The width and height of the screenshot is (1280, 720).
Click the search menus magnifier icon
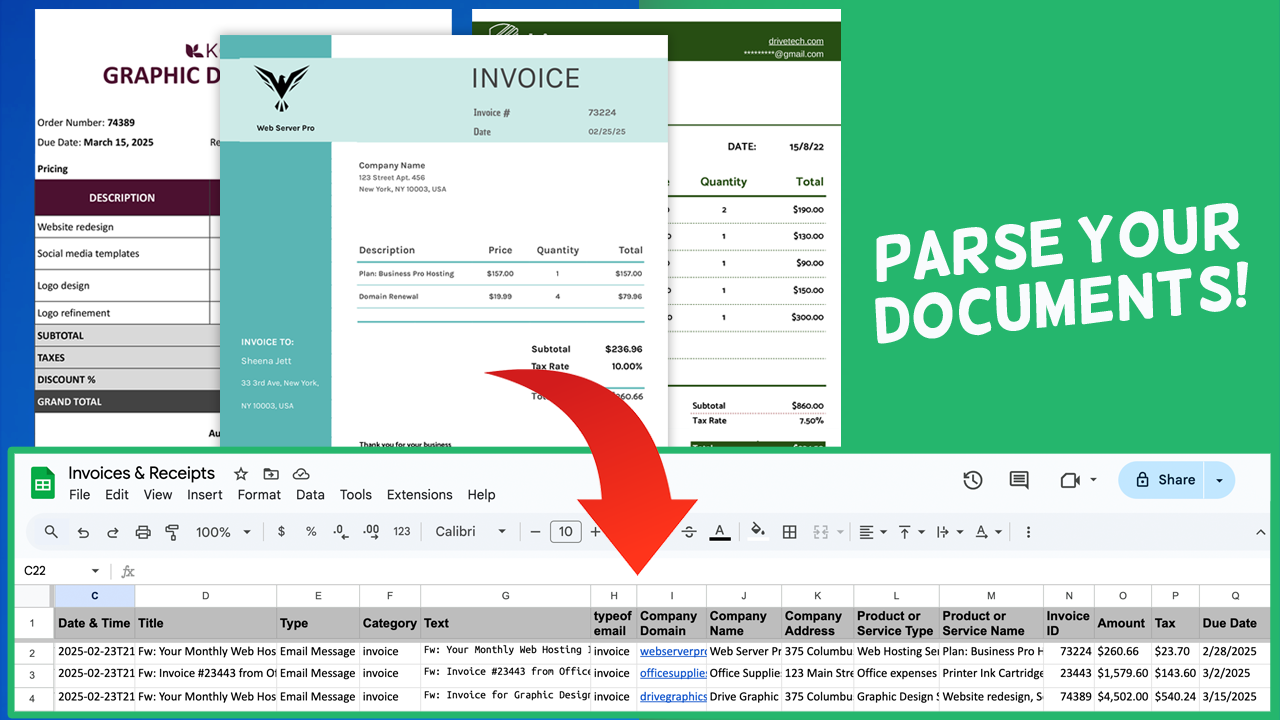[51, 532]
